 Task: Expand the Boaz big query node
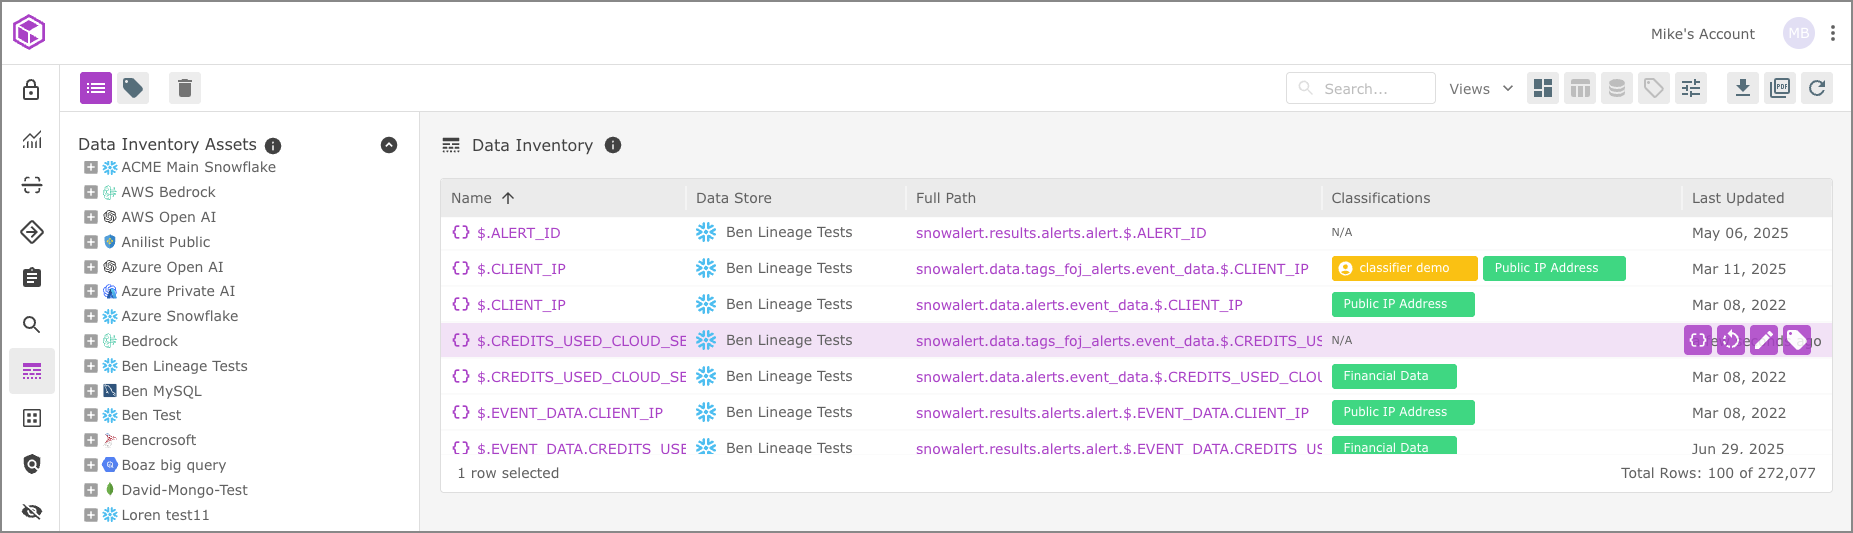tap(91, 465)
